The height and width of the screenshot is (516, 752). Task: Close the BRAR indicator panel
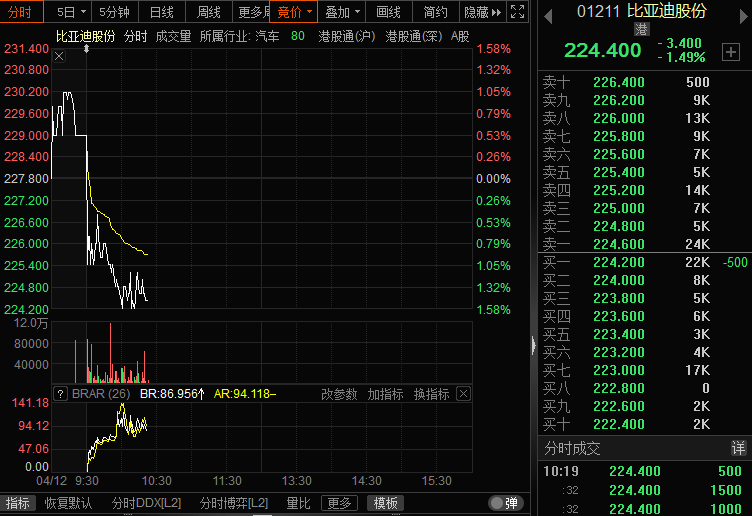tap(463, 394)
